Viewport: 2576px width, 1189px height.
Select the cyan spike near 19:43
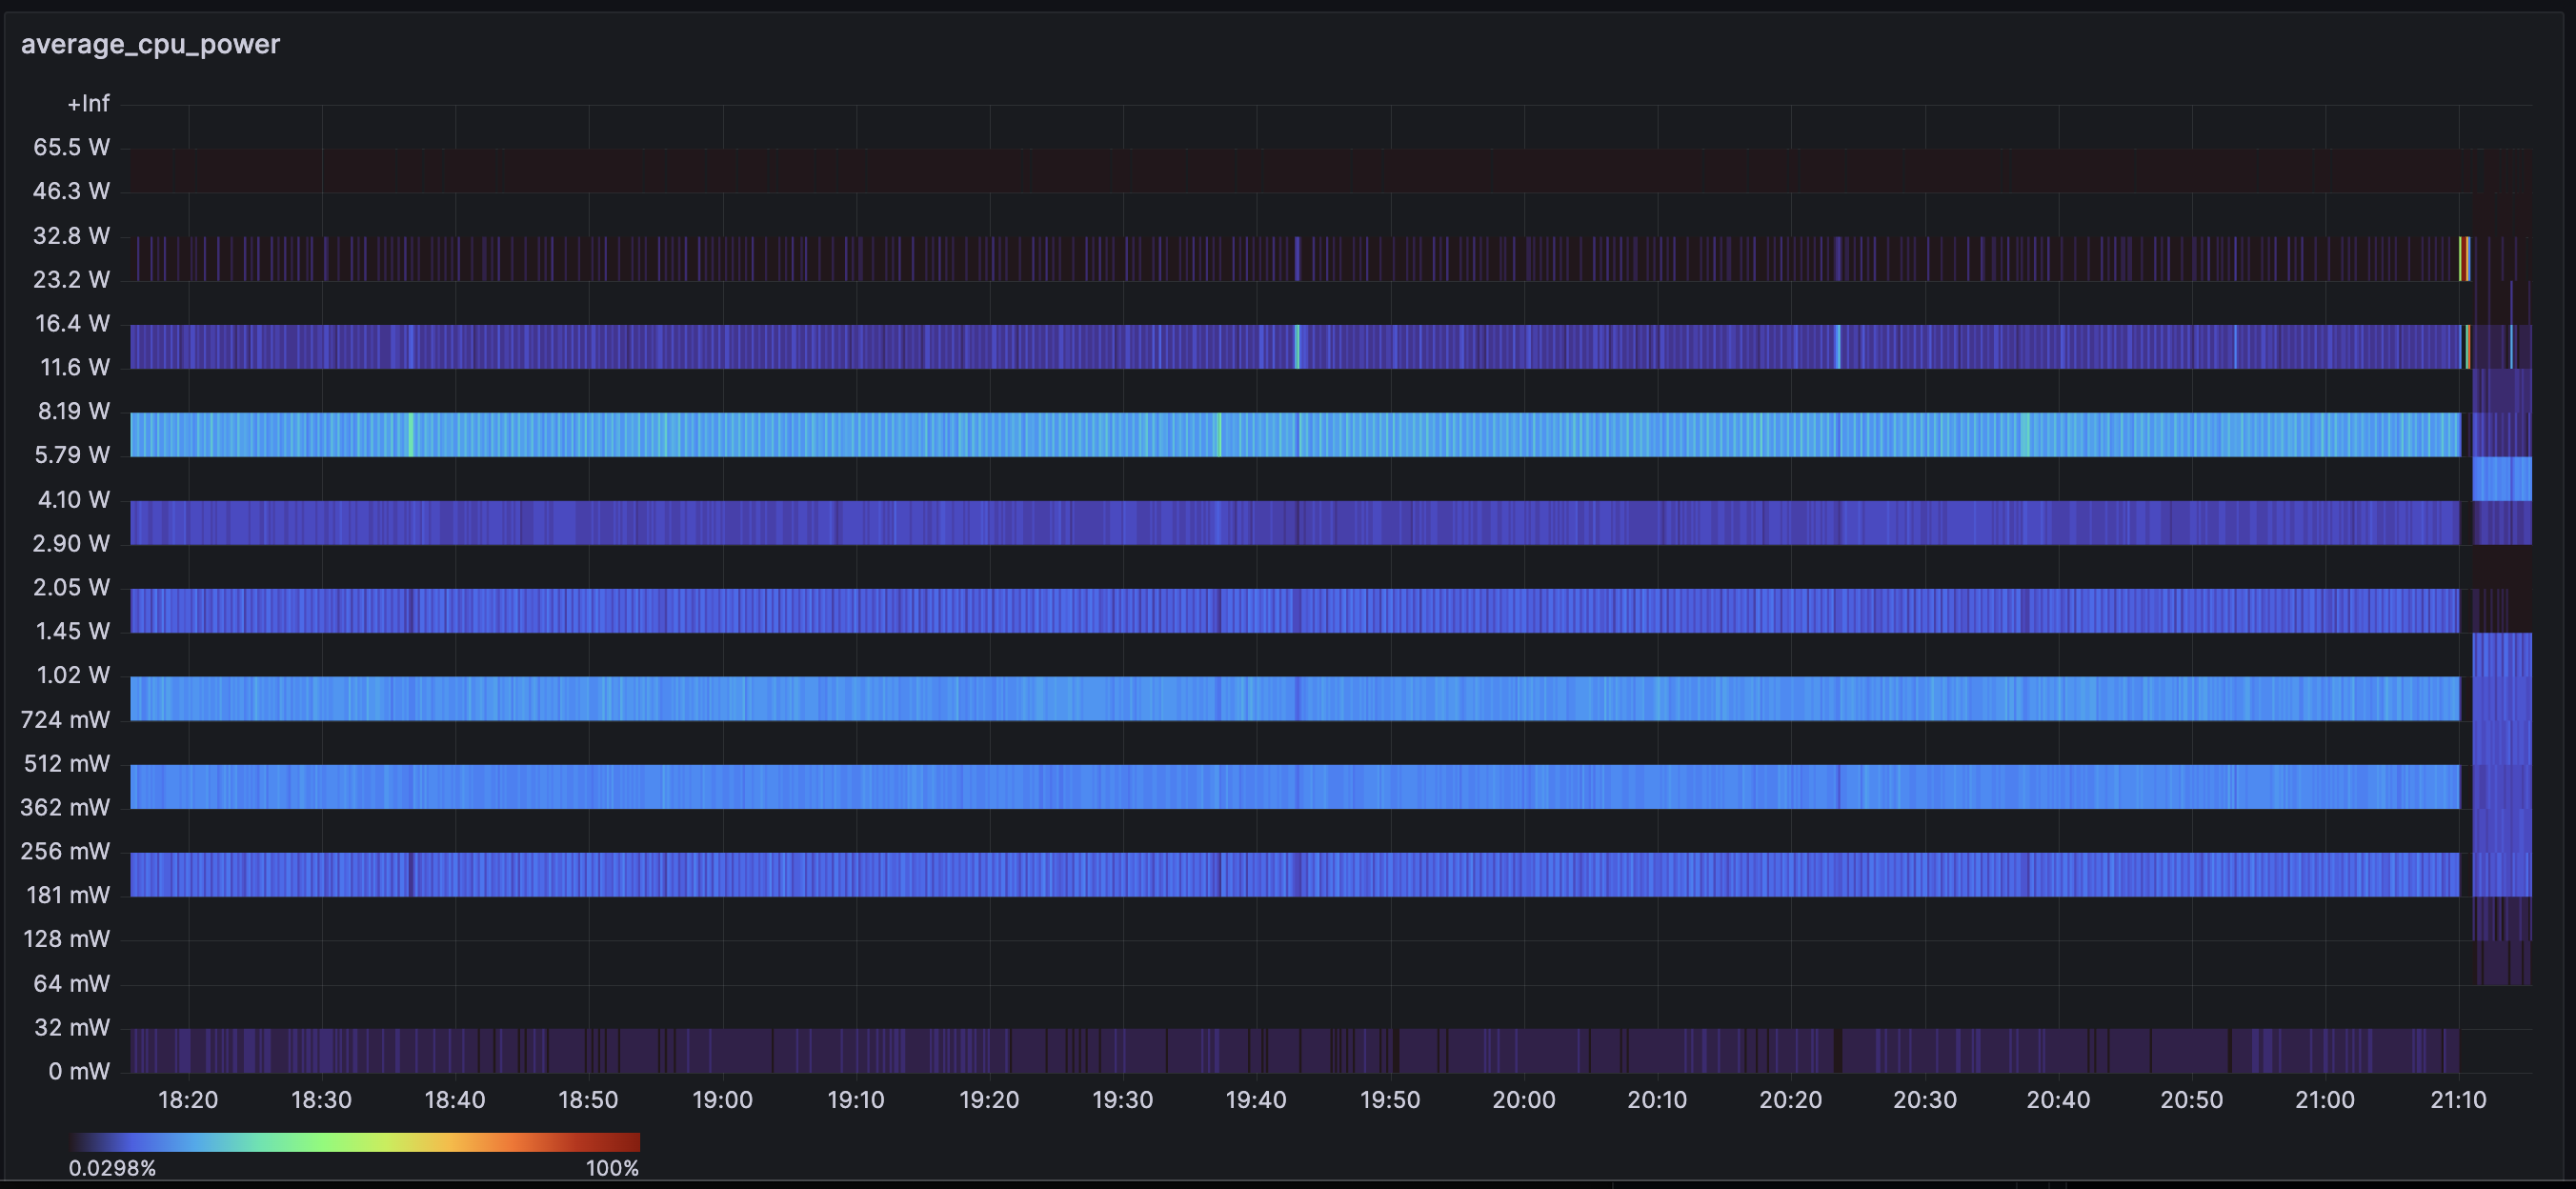pyautogui.click(x=1298, y=347)
